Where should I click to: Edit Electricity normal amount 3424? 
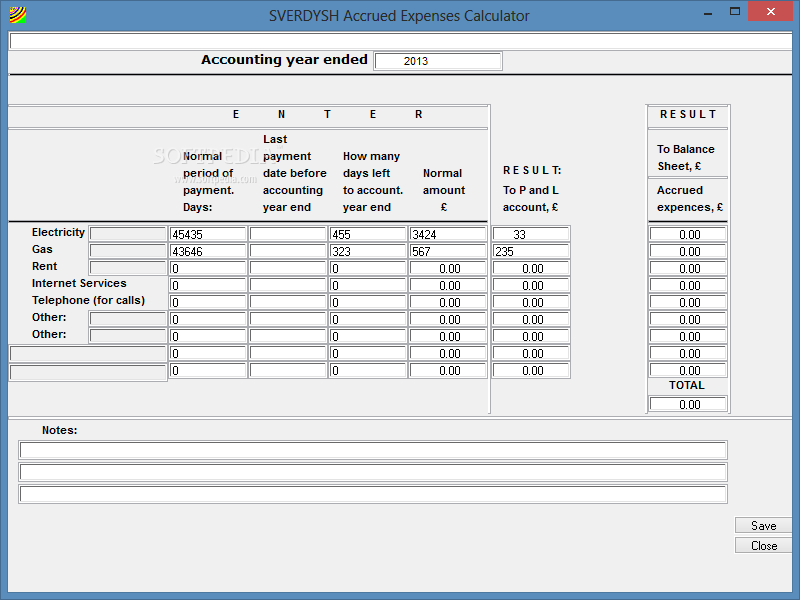pos(448,234)
